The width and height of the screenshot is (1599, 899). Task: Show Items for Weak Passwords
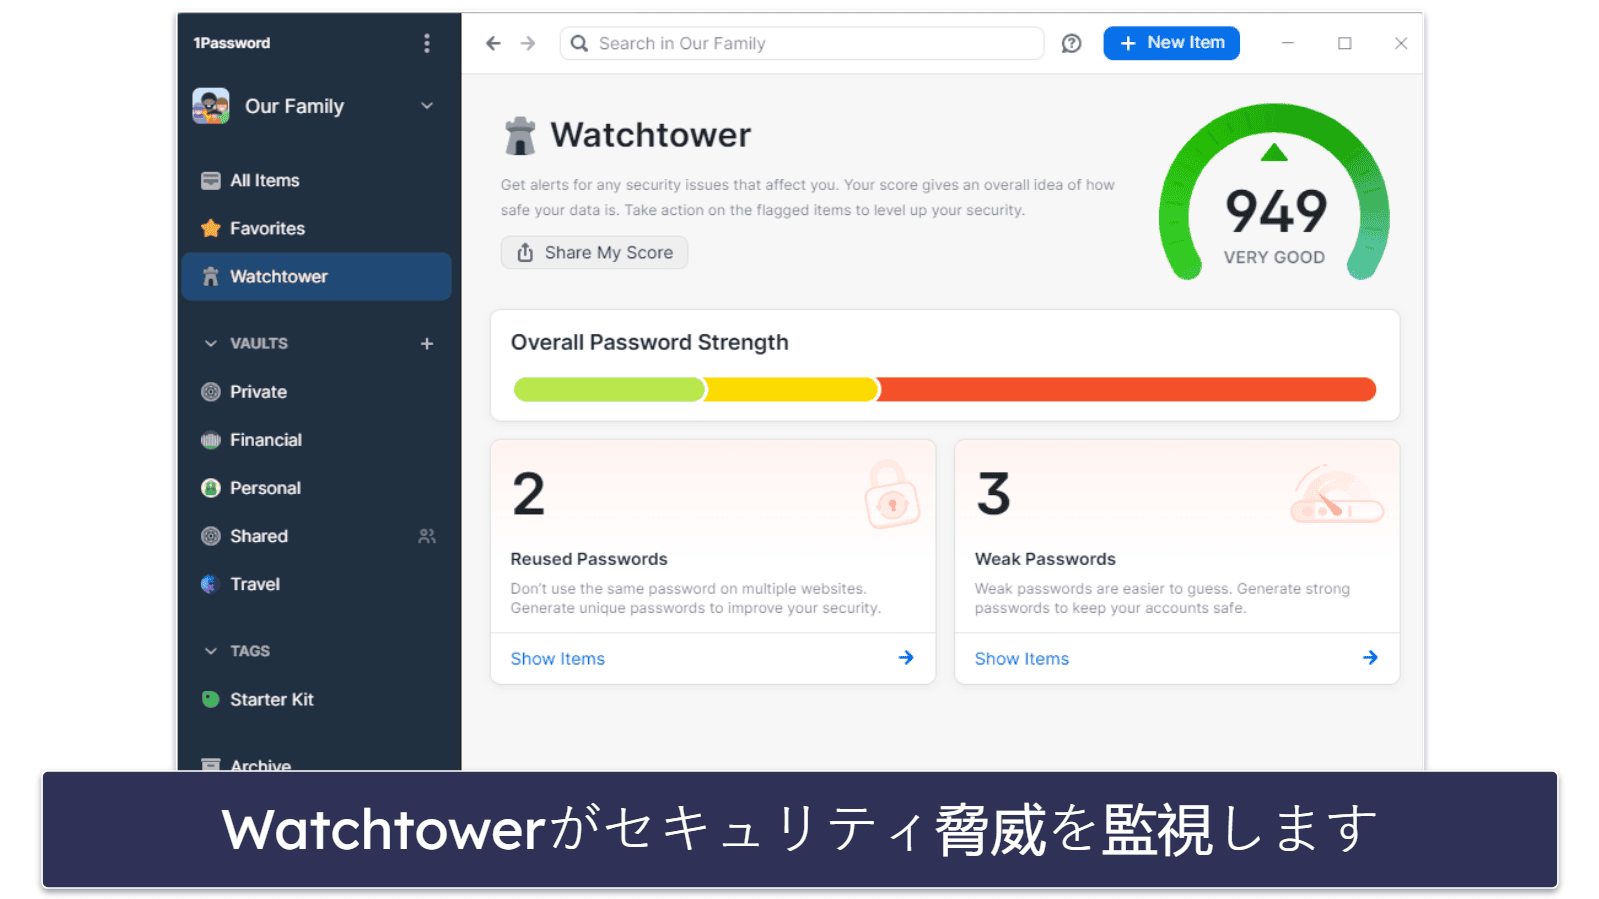tap(1022, 659)
